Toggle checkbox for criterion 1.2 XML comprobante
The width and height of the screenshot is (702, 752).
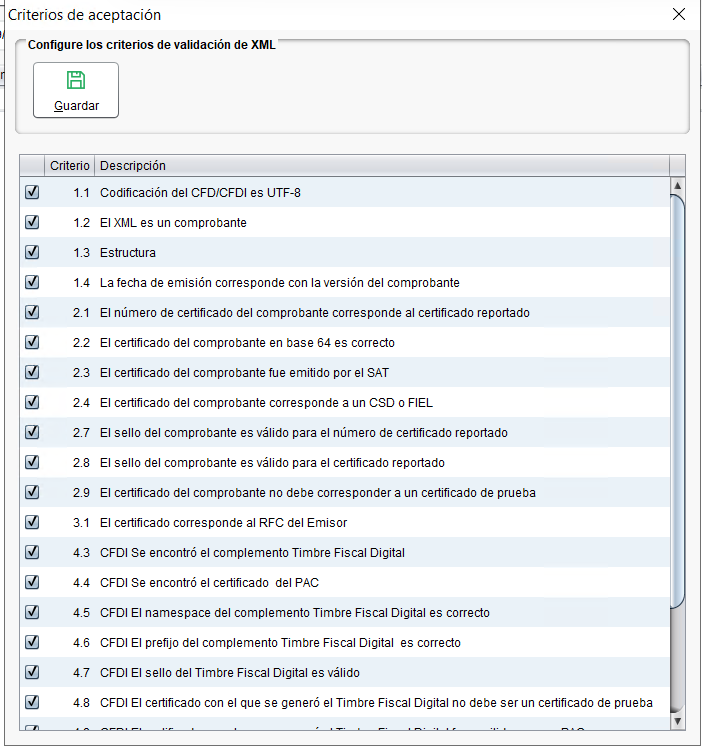click(32, 223)
